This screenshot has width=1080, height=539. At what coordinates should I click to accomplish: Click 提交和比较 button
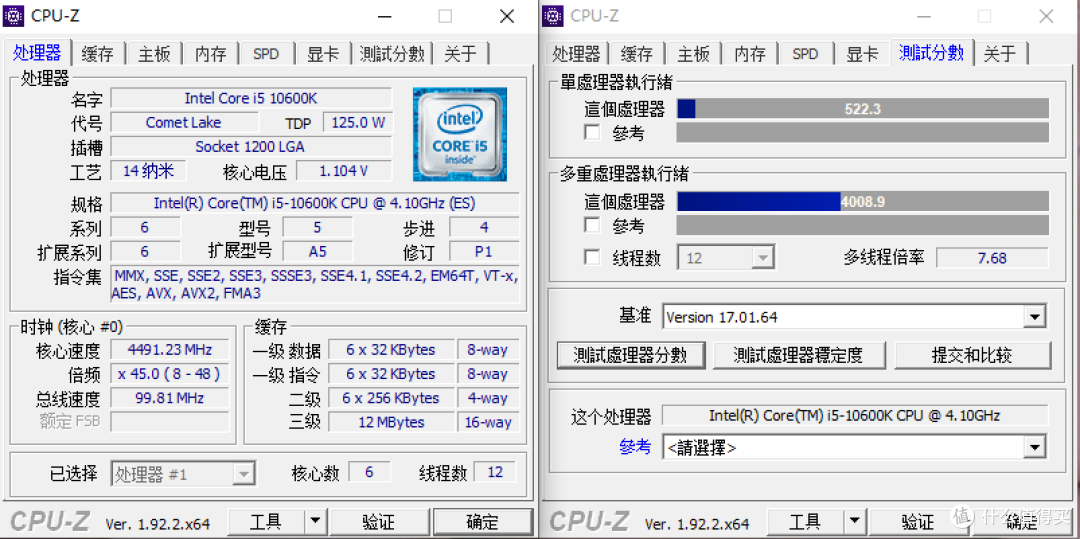972,355
